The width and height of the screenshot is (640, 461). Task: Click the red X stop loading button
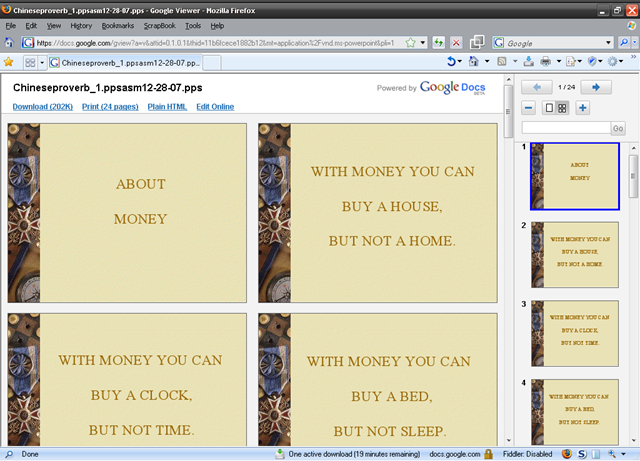tap(456, 42)
